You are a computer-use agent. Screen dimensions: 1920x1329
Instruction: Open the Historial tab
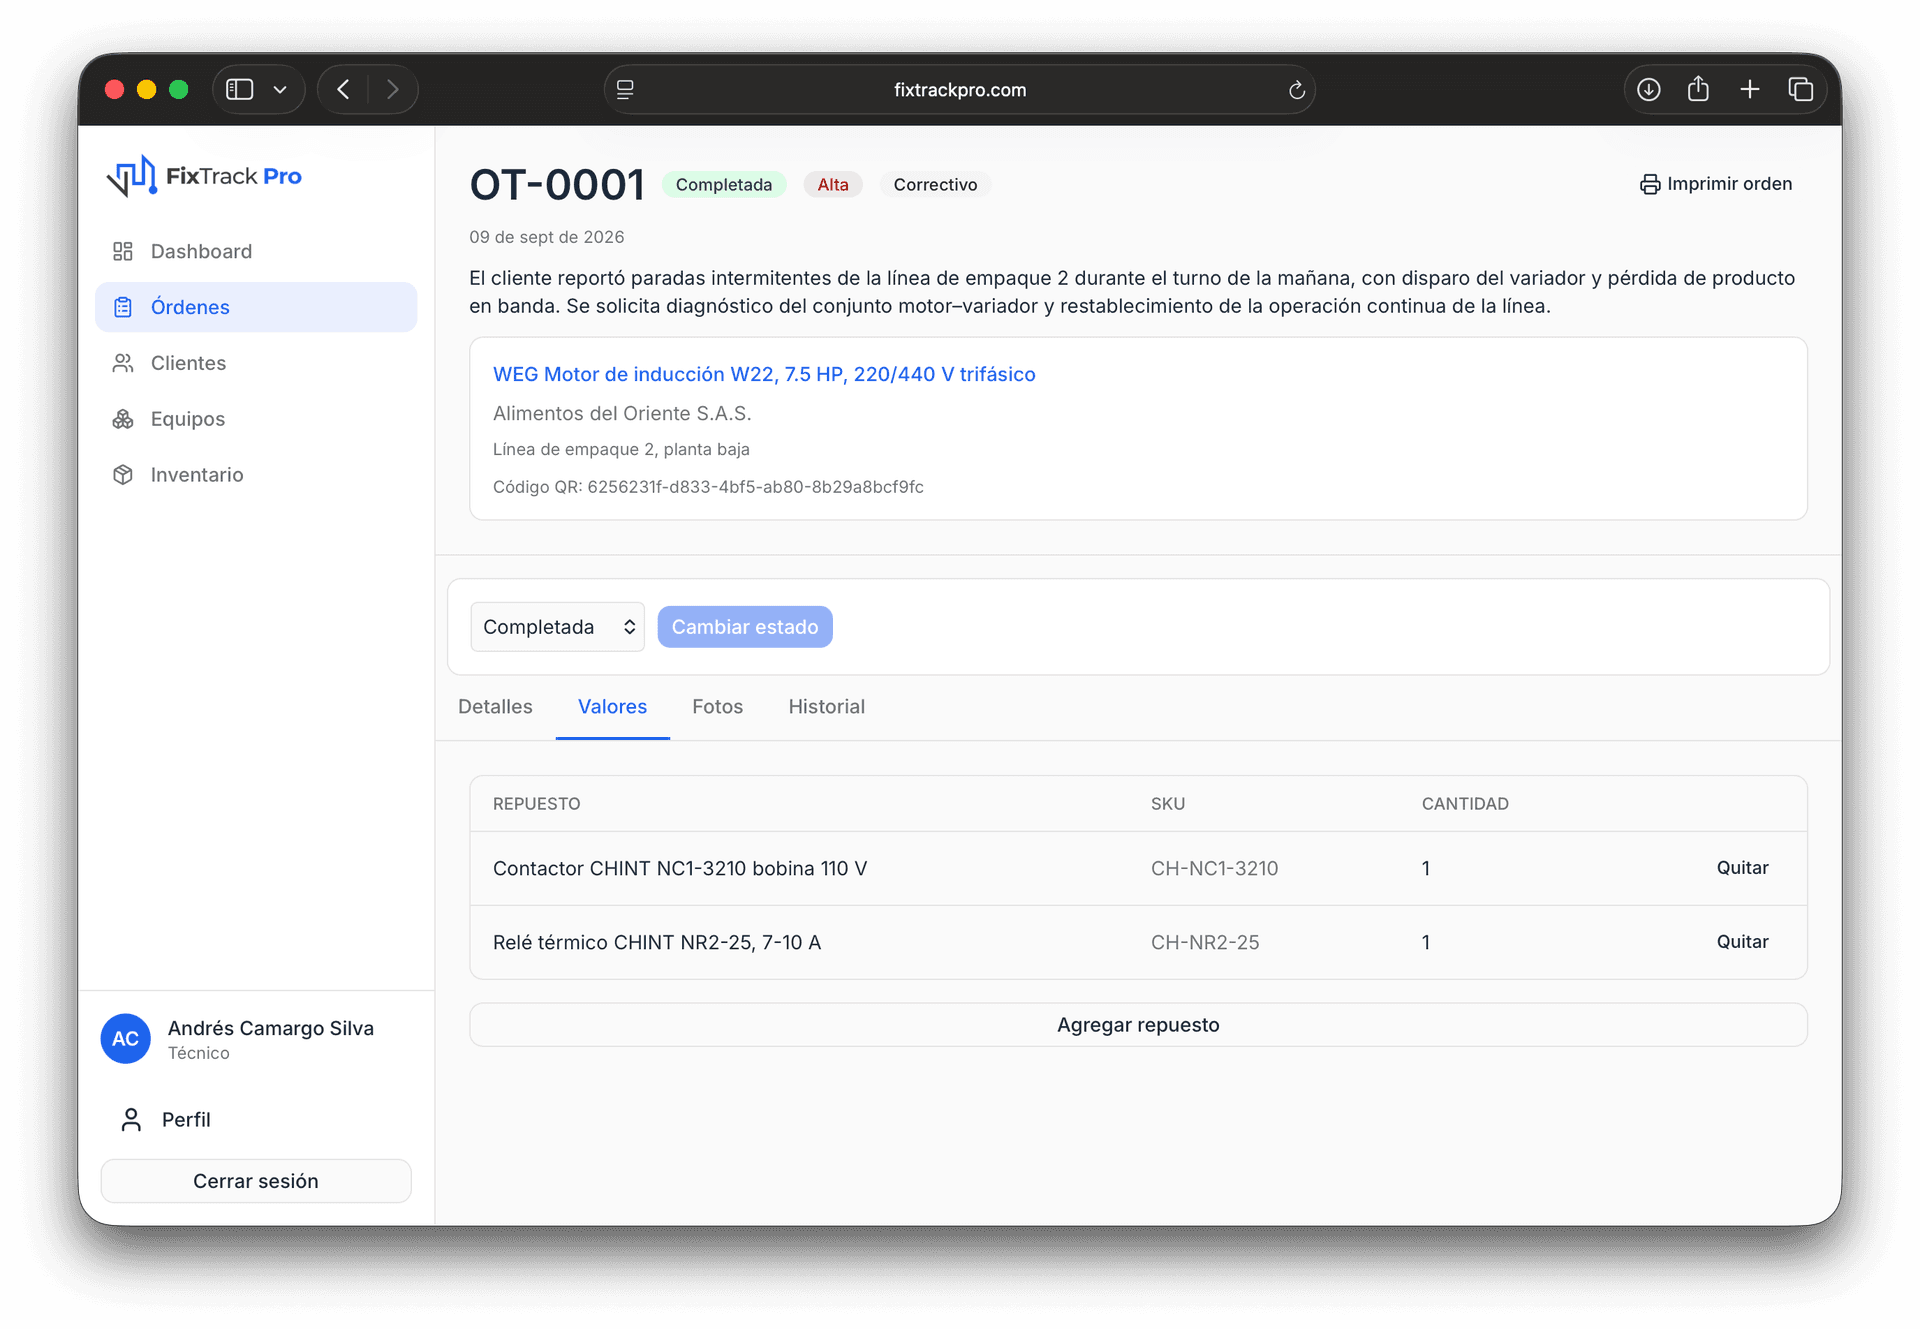827,707
